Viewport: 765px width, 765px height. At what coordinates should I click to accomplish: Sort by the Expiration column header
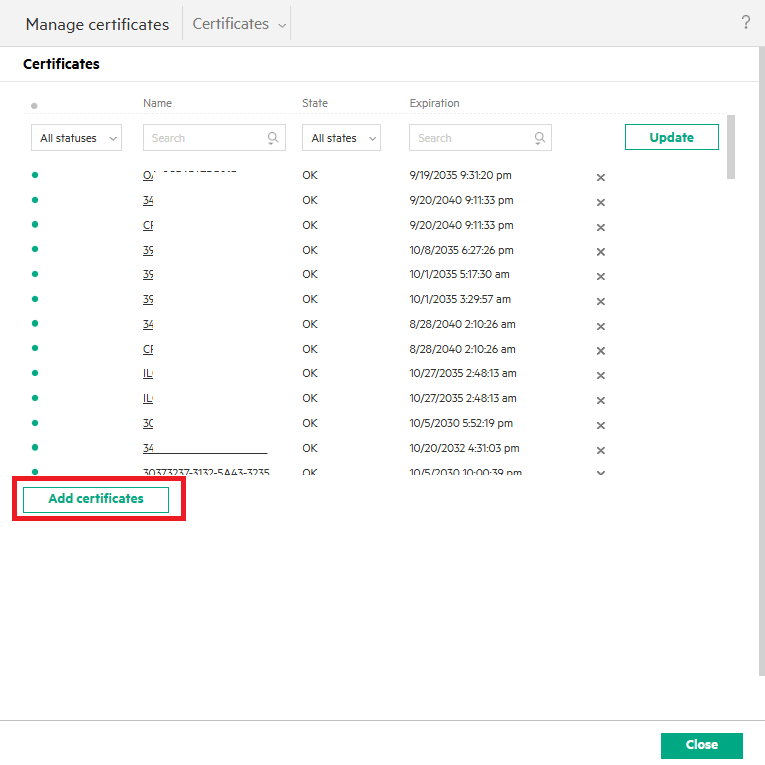[x=434, y=103]
